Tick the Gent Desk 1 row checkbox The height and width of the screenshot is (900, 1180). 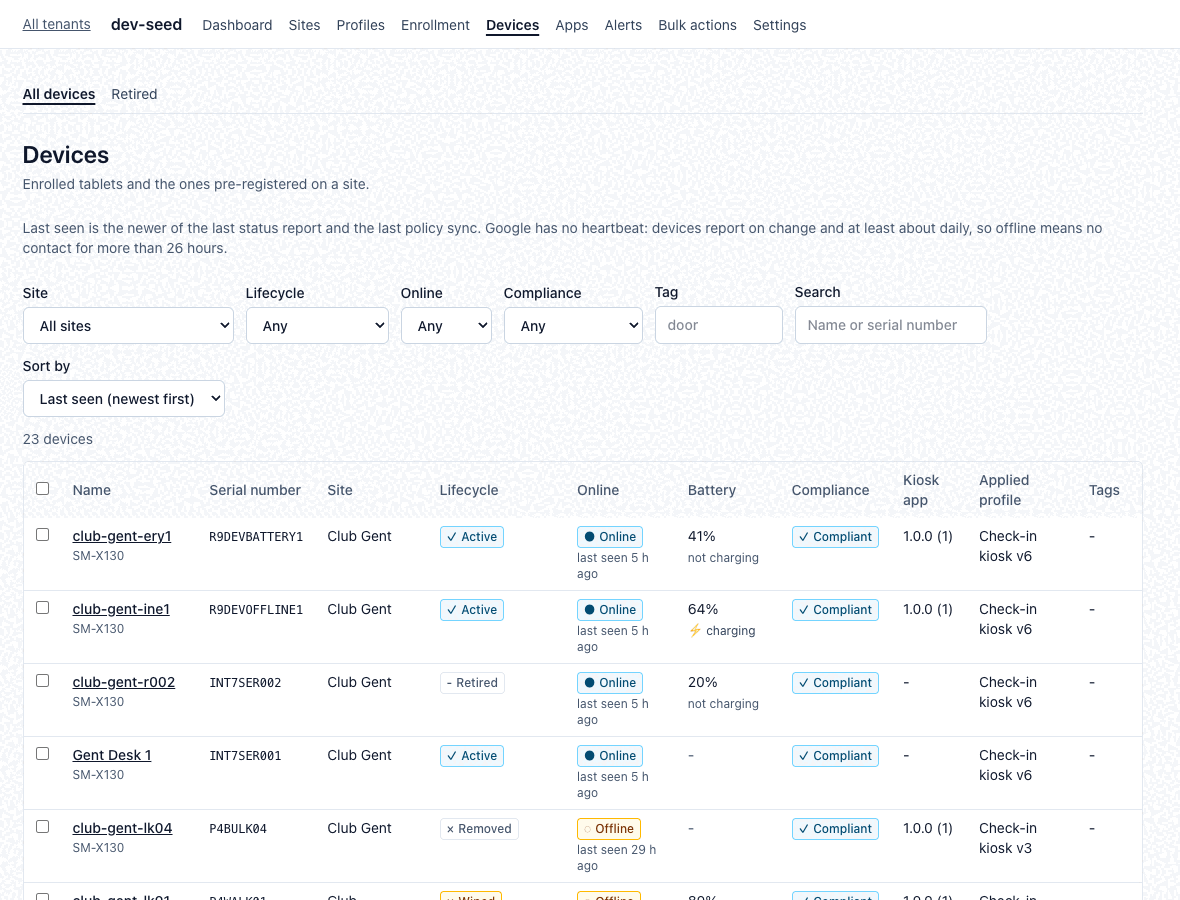43,753
